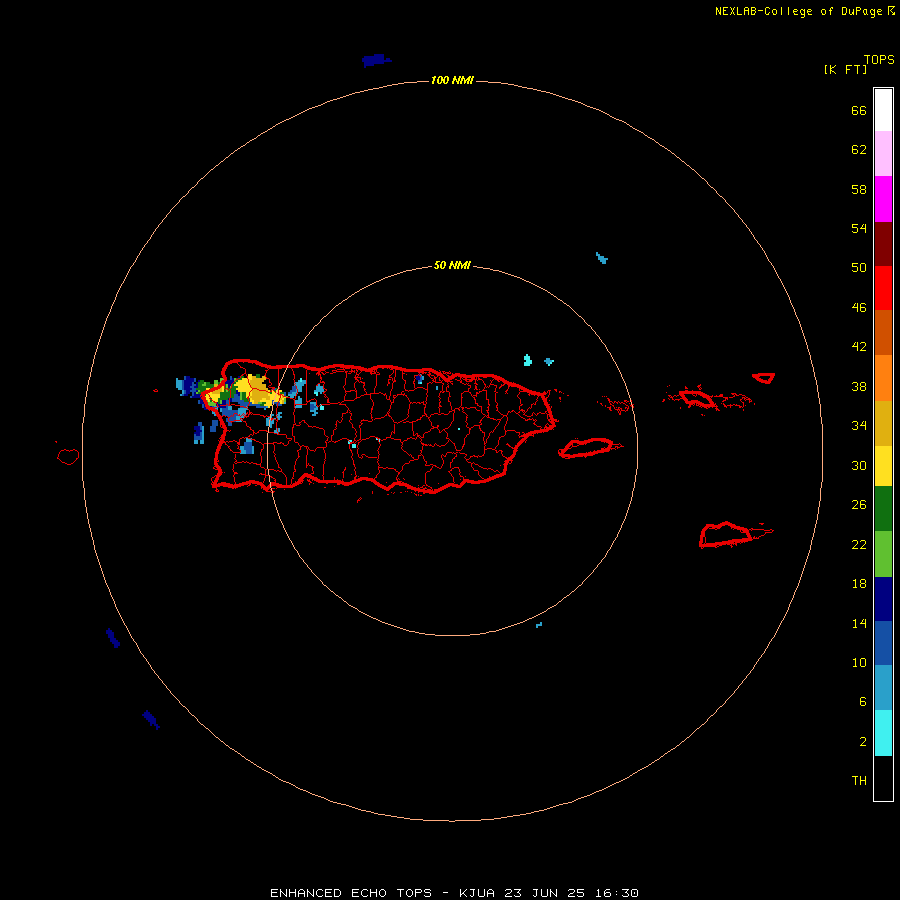Click the 50 NMI range ring label
900x900 pixels.
tap(452, 265)
